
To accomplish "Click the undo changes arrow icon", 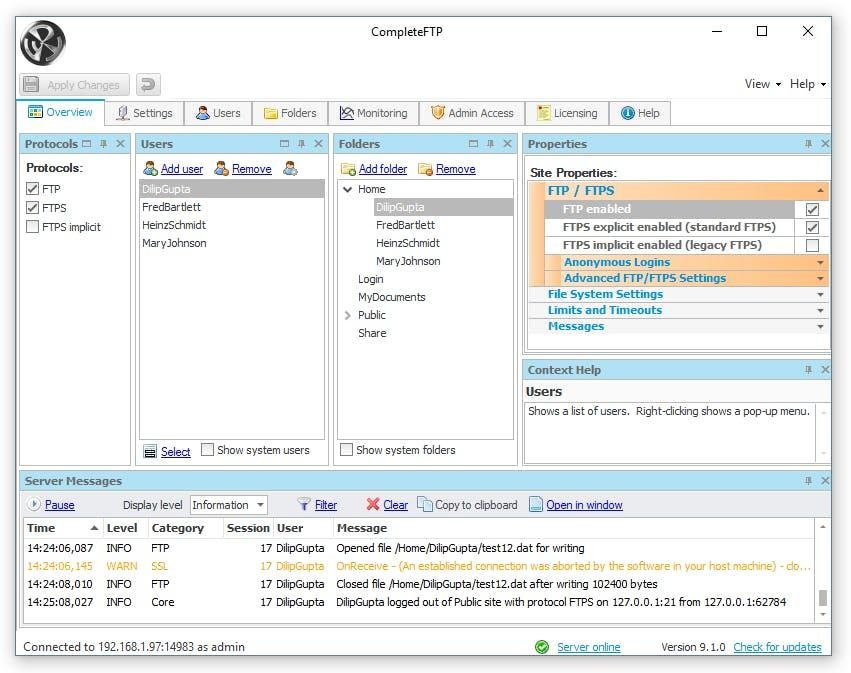I will coord(147,85).
